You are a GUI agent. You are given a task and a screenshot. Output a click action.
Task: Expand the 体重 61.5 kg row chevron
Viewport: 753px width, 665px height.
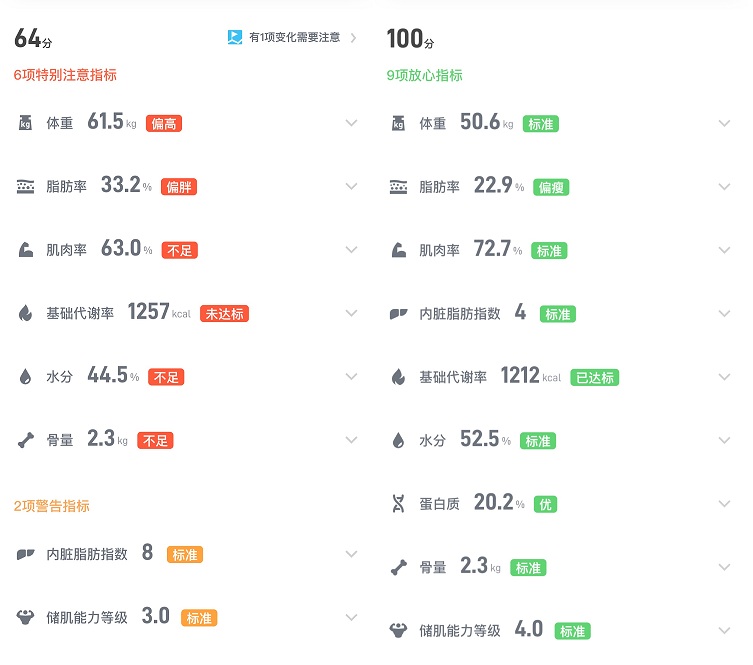click(351, 123)
